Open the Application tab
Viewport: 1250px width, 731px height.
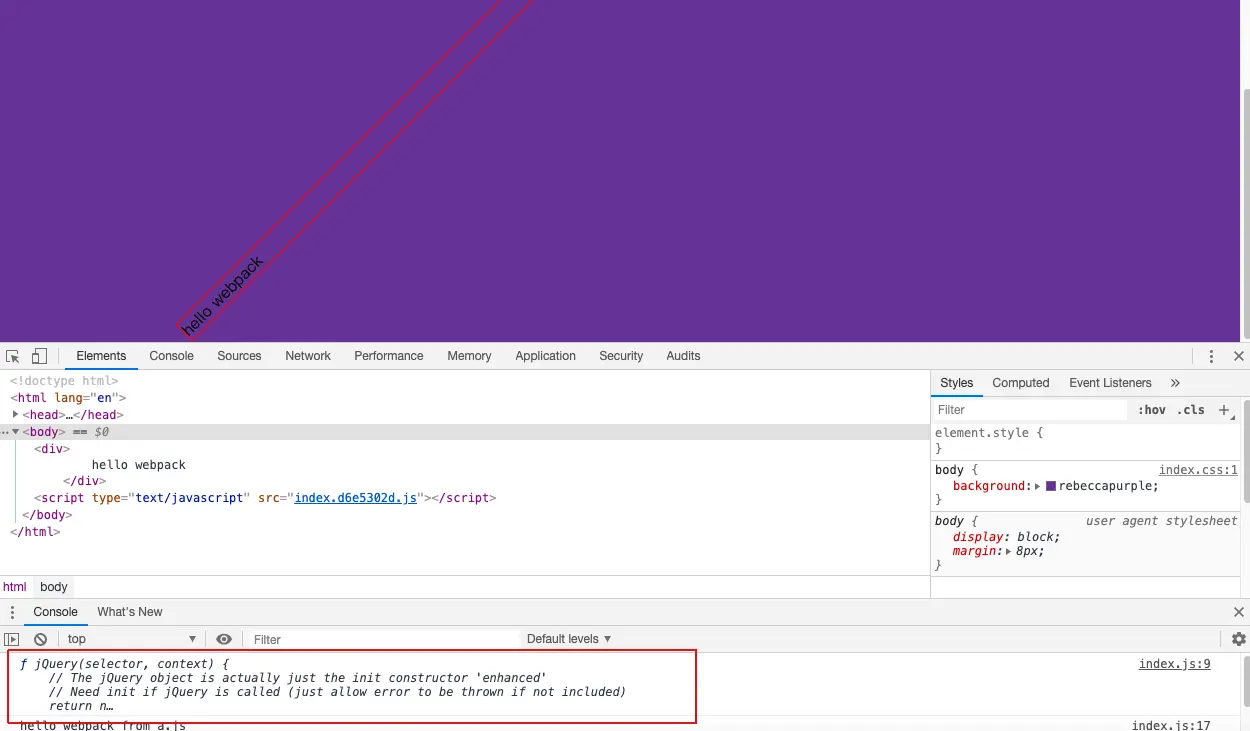tap(545, 356)
